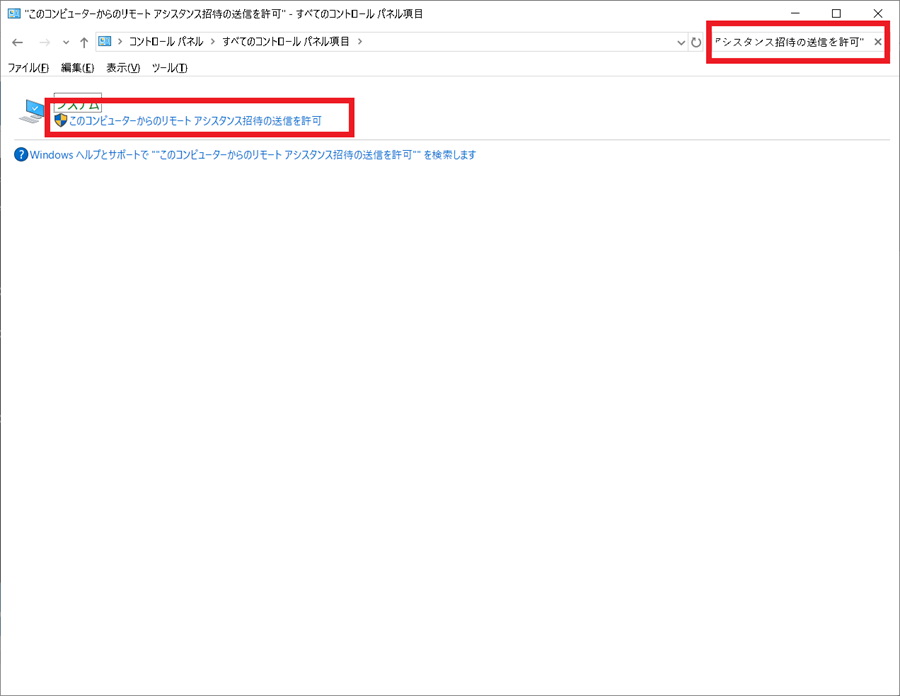Viewport: 900px width, 696px height.
Task: Open the address bar history dropdown
Action: [681, 42]
